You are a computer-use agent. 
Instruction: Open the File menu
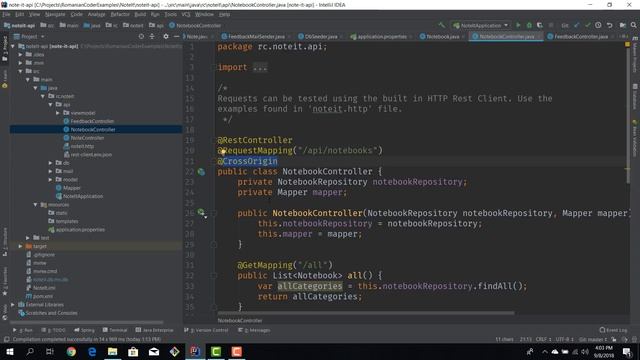pyautogui.click(x=7, y=14)
